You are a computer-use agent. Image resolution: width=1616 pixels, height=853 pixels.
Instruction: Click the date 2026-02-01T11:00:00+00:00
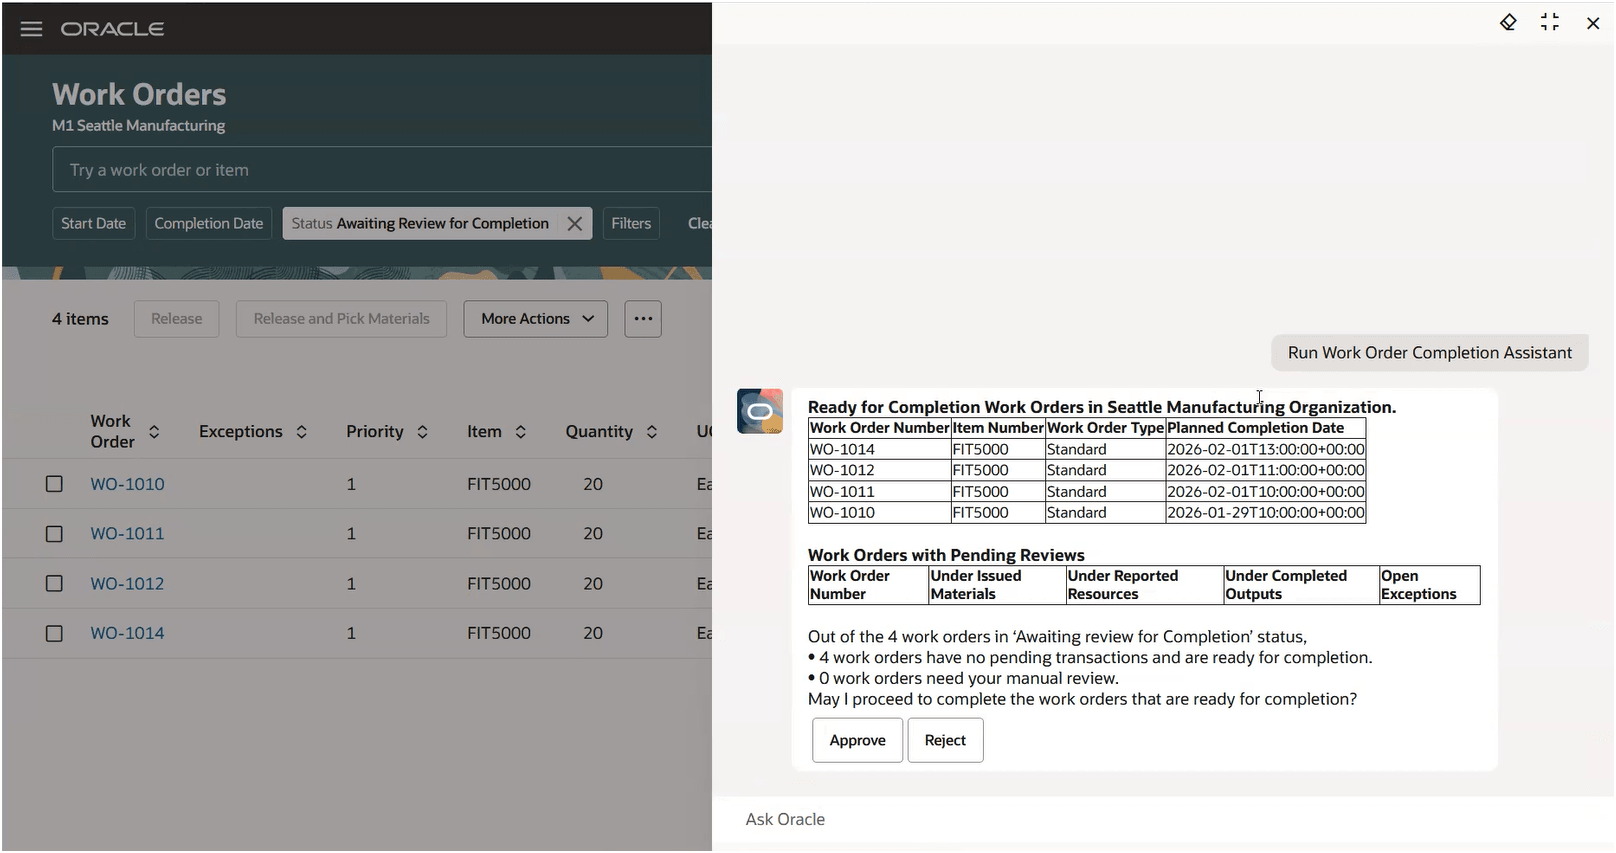[x=1266, y=471]
